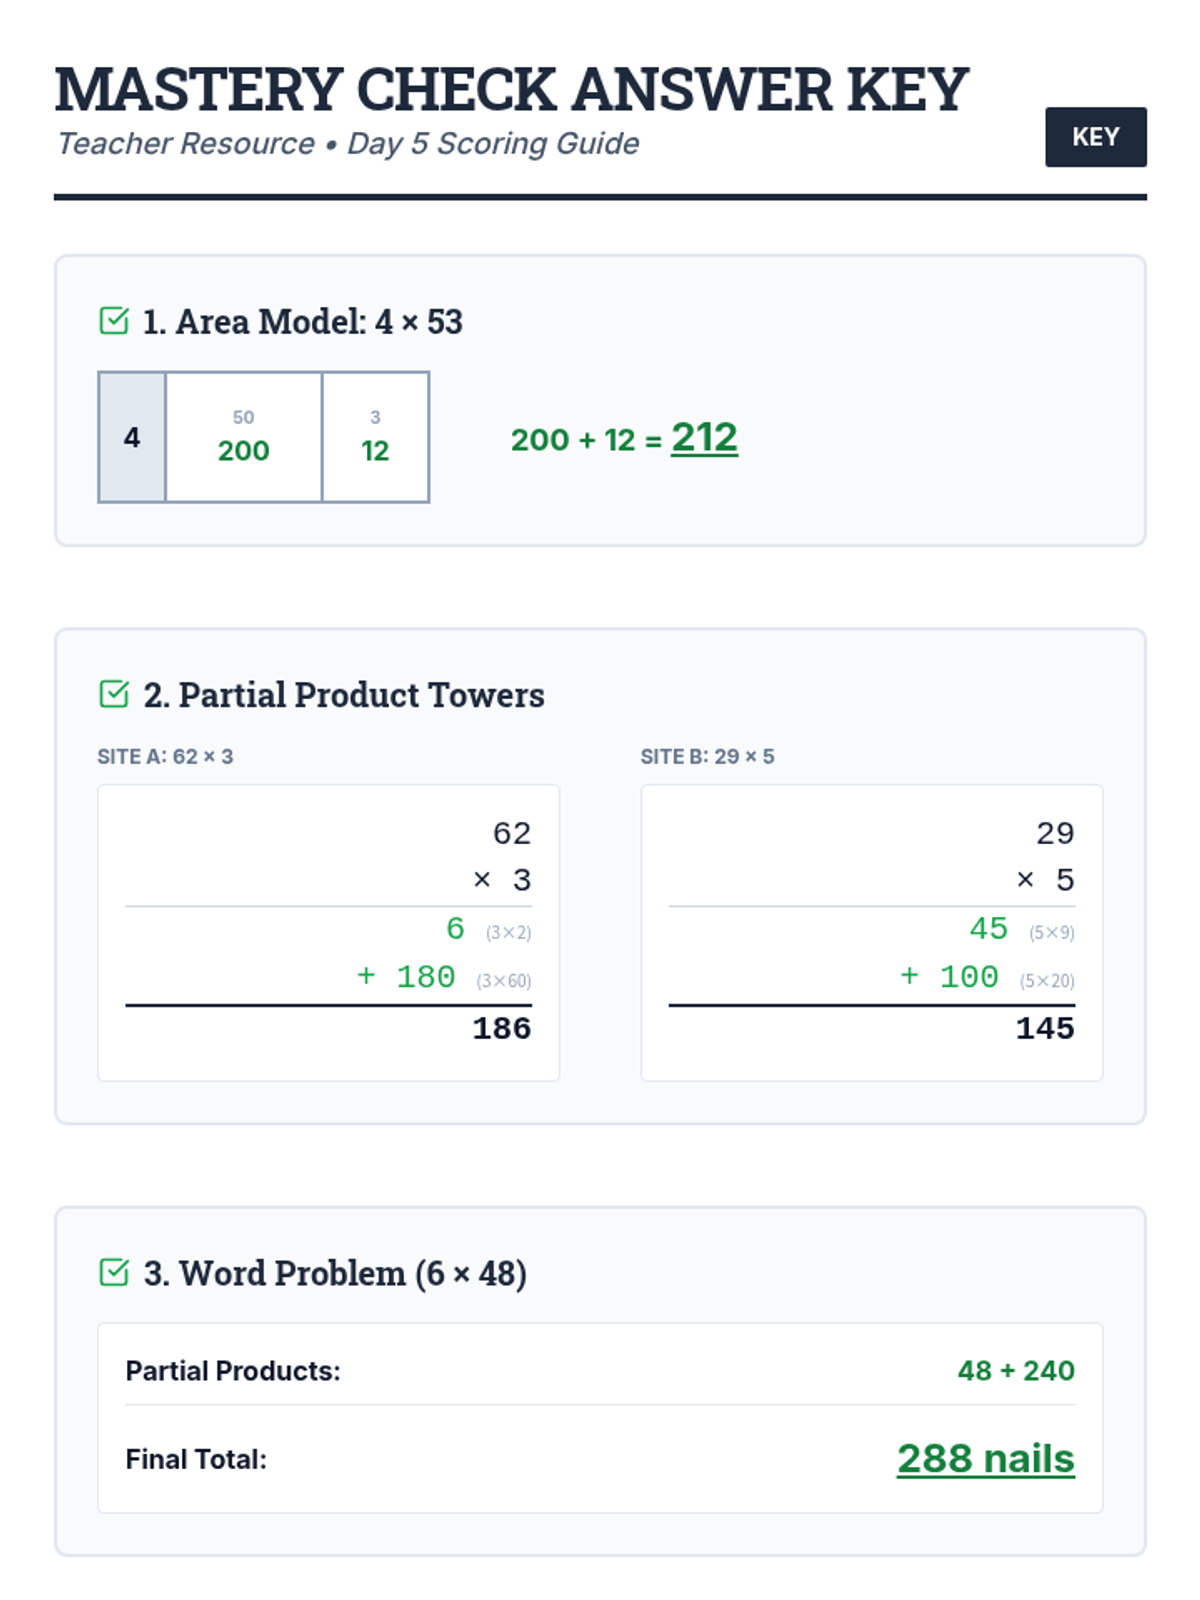
Task: Click the Mastery Check Answer Key title
Action: pyautogui.click(x=511, y=90)
